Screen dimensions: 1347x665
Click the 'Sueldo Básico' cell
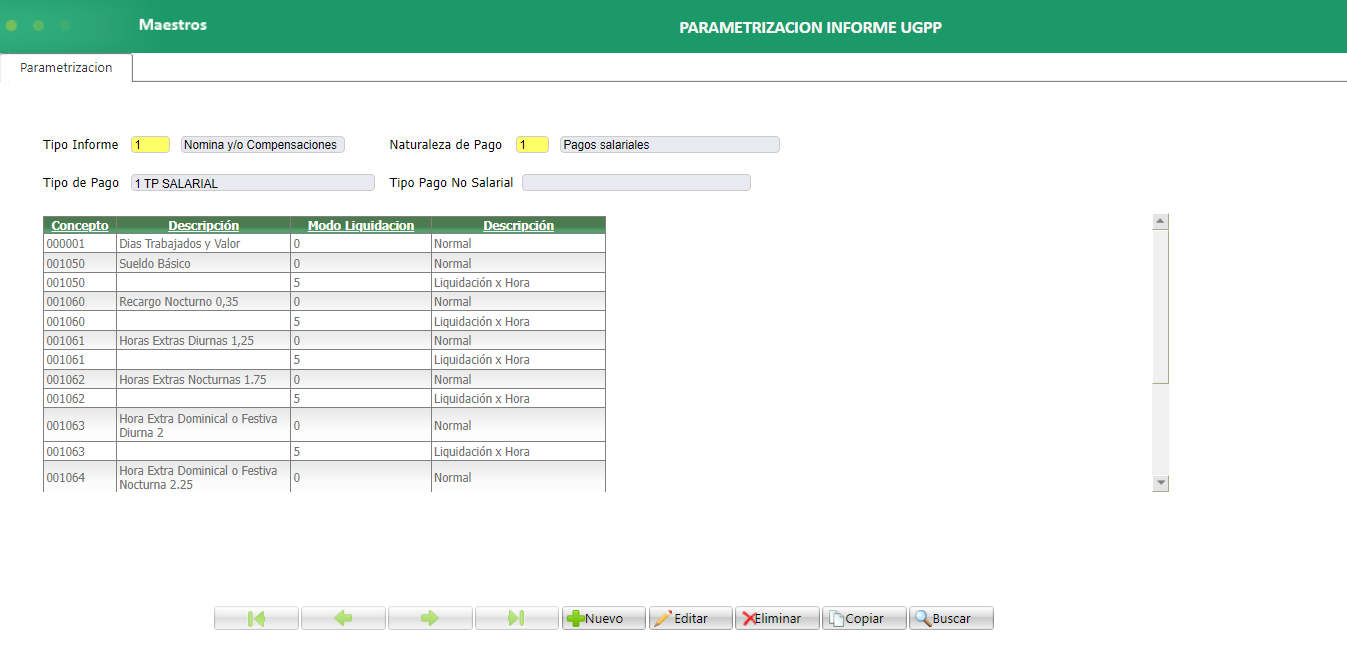(203, 264)
